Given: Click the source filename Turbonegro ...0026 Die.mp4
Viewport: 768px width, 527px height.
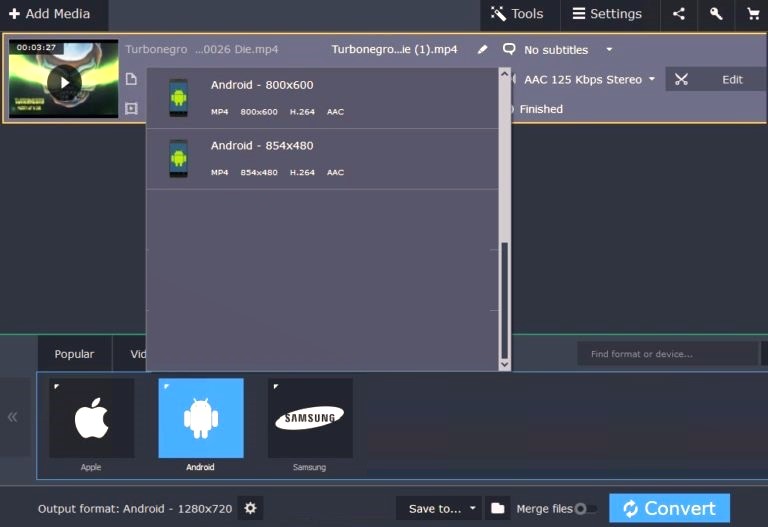Looking at the screenshot, I should (x=202, y=49).
